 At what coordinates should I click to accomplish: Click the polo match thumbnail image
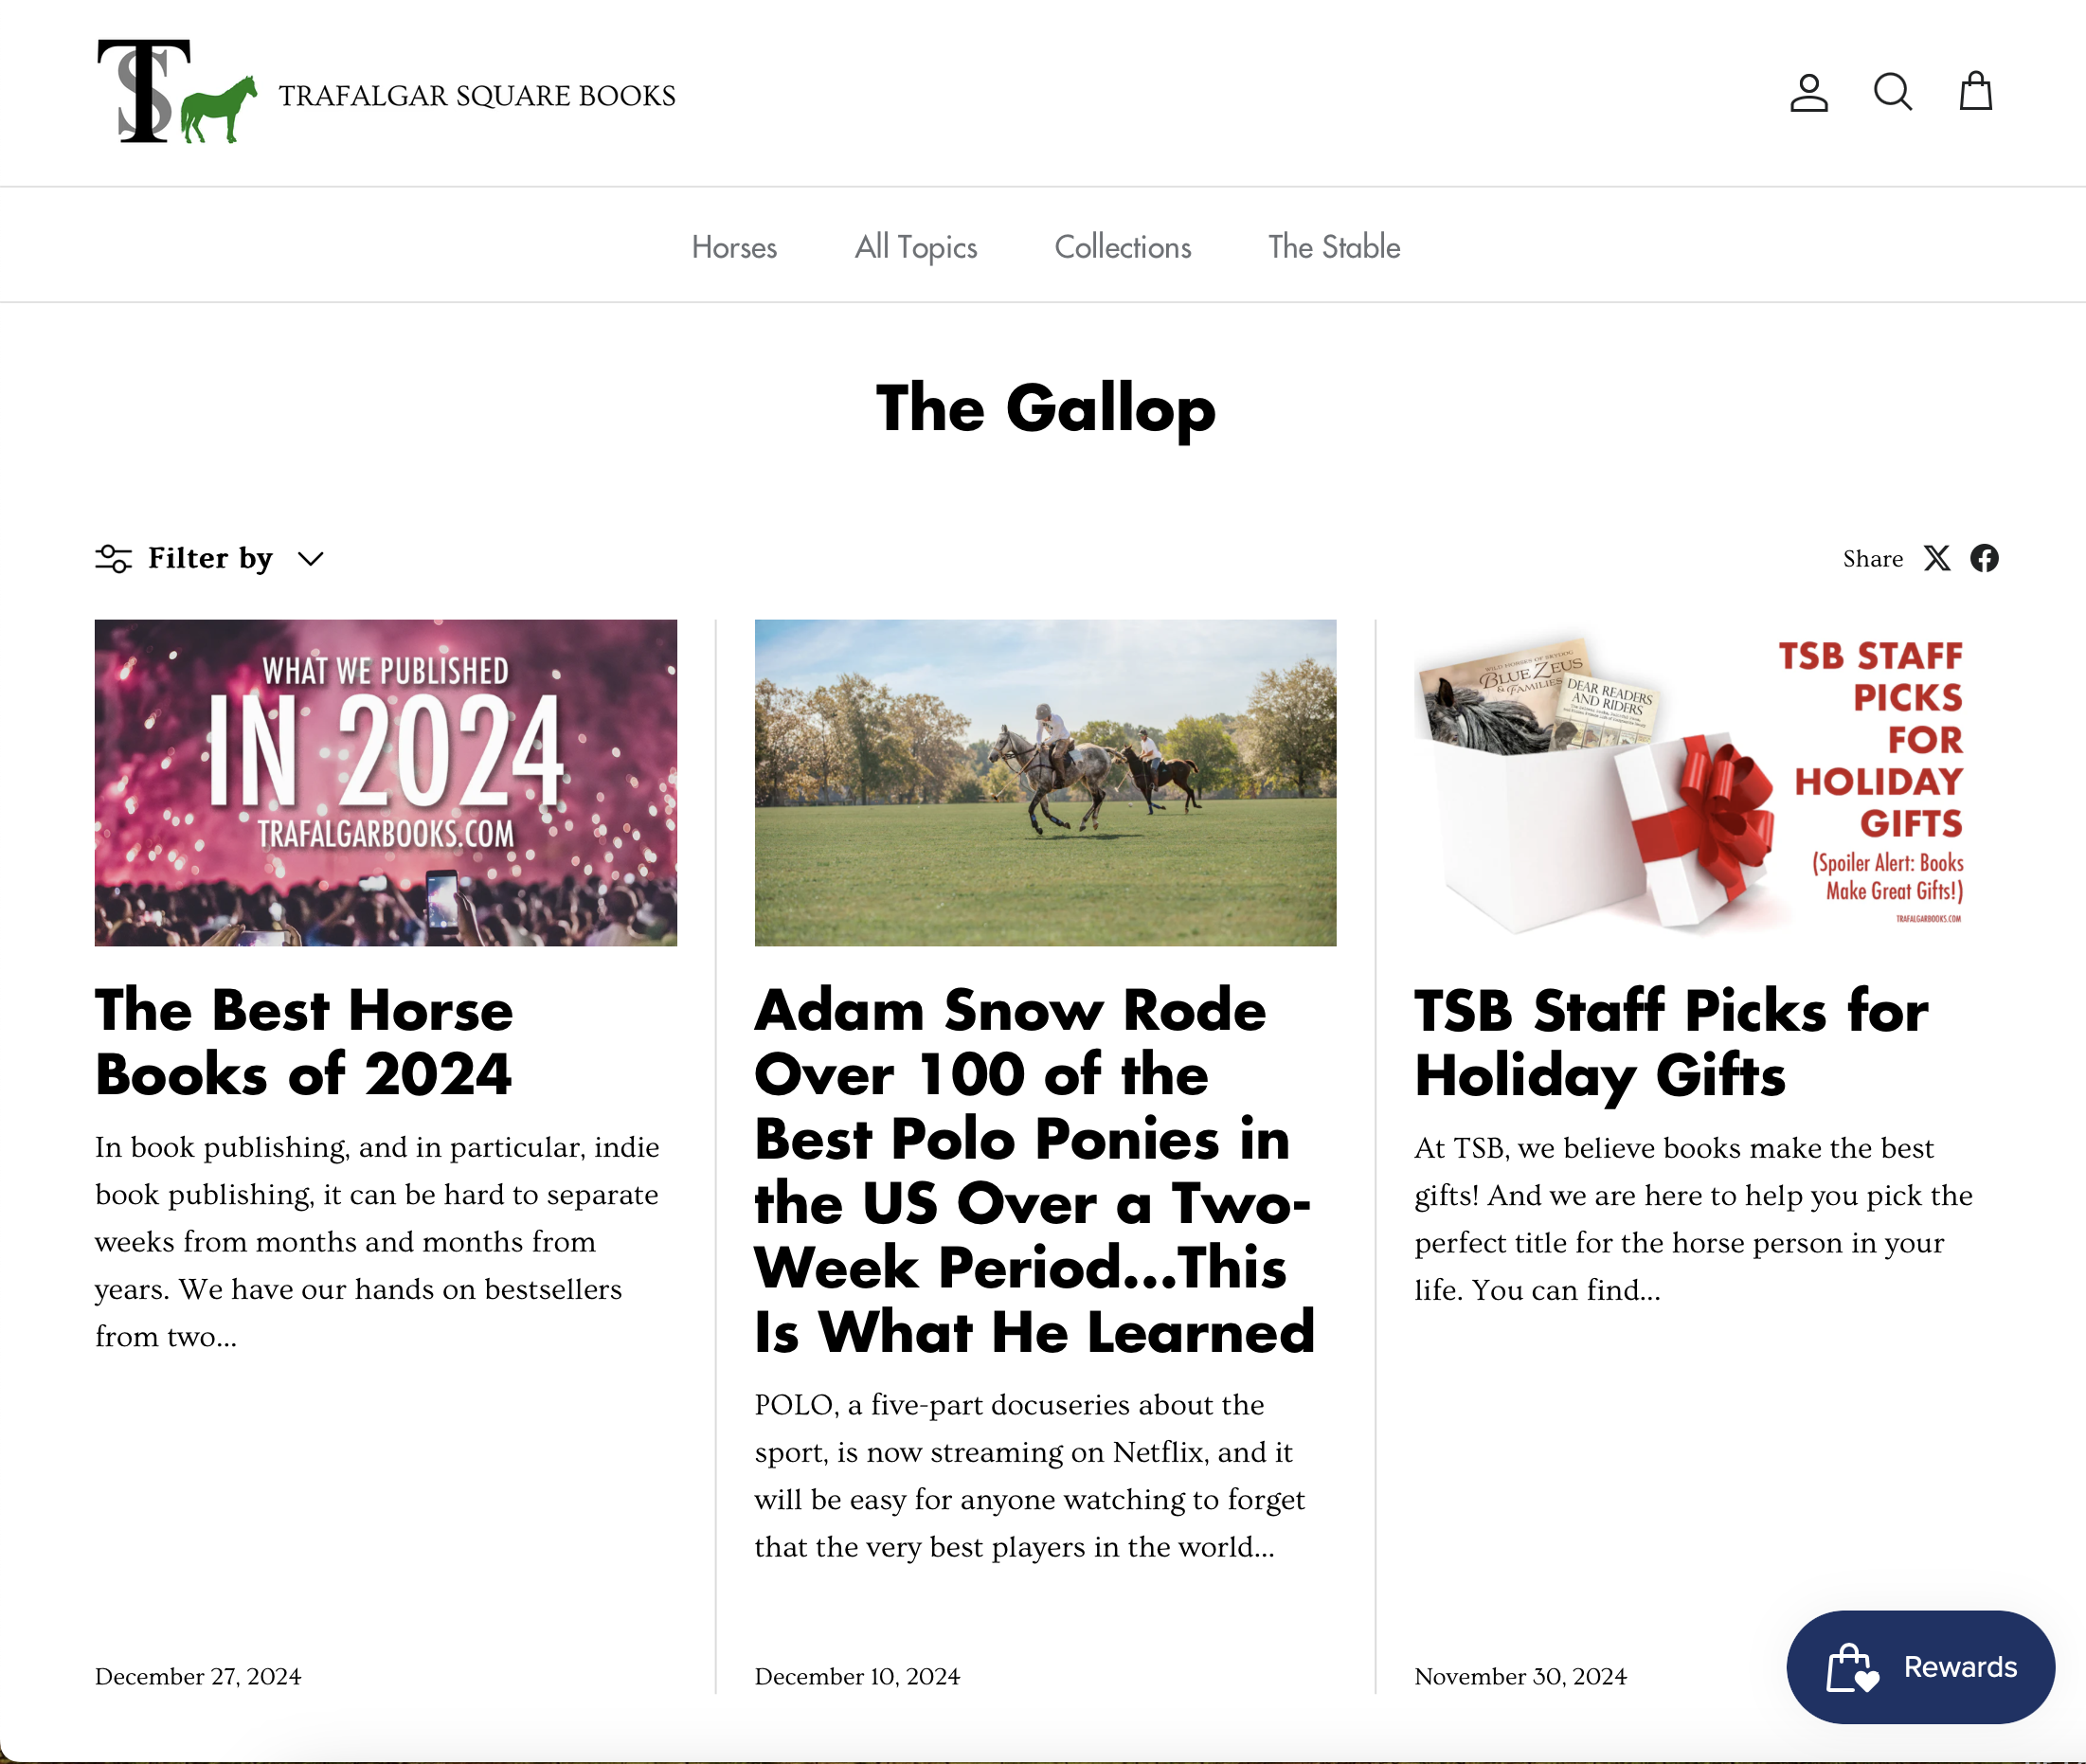coord(1045,783)
